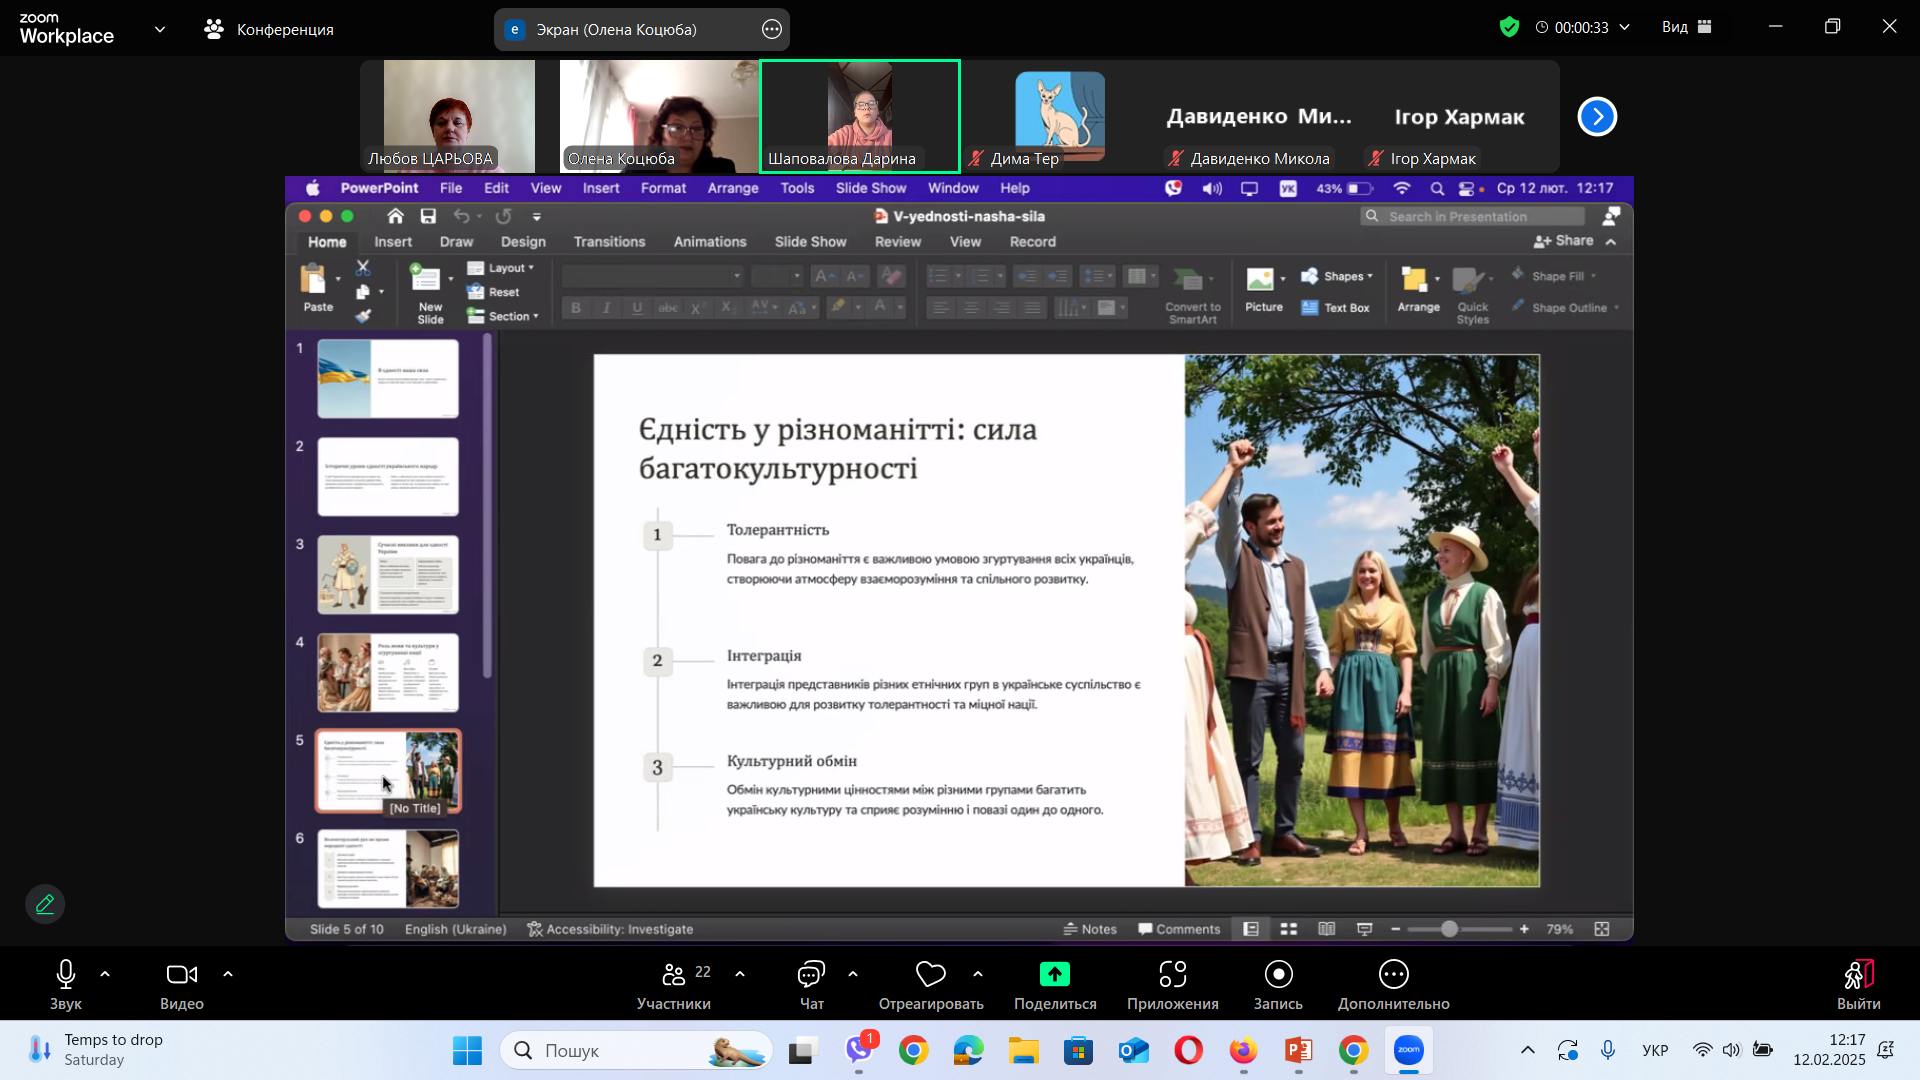1920x1080 pixels.
Task: Open the Participants (Участники) list
Action: point(674,975)
